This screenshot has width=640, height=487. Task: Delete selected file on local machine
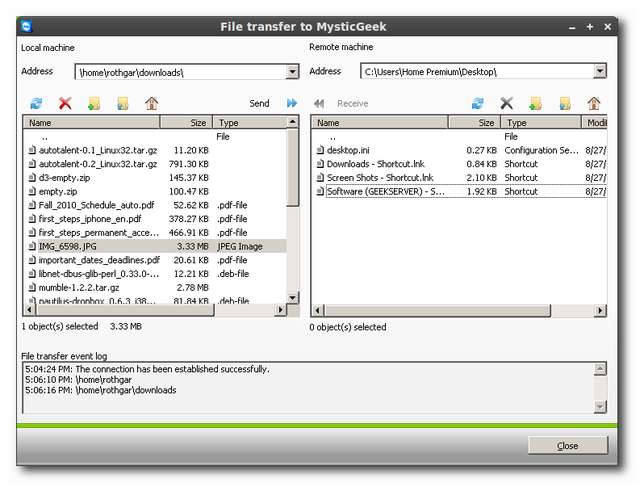pos(65,103)
